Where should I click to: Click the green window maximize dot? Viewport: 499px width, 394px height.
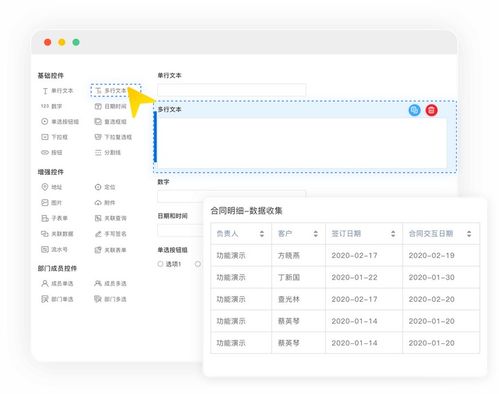coord(76,42)
